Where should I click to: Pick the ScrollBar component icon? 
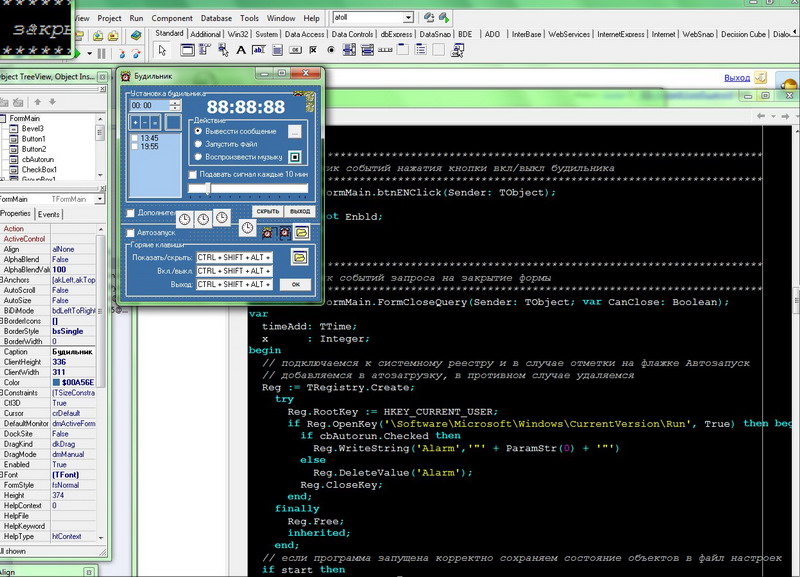pos(385,50)
